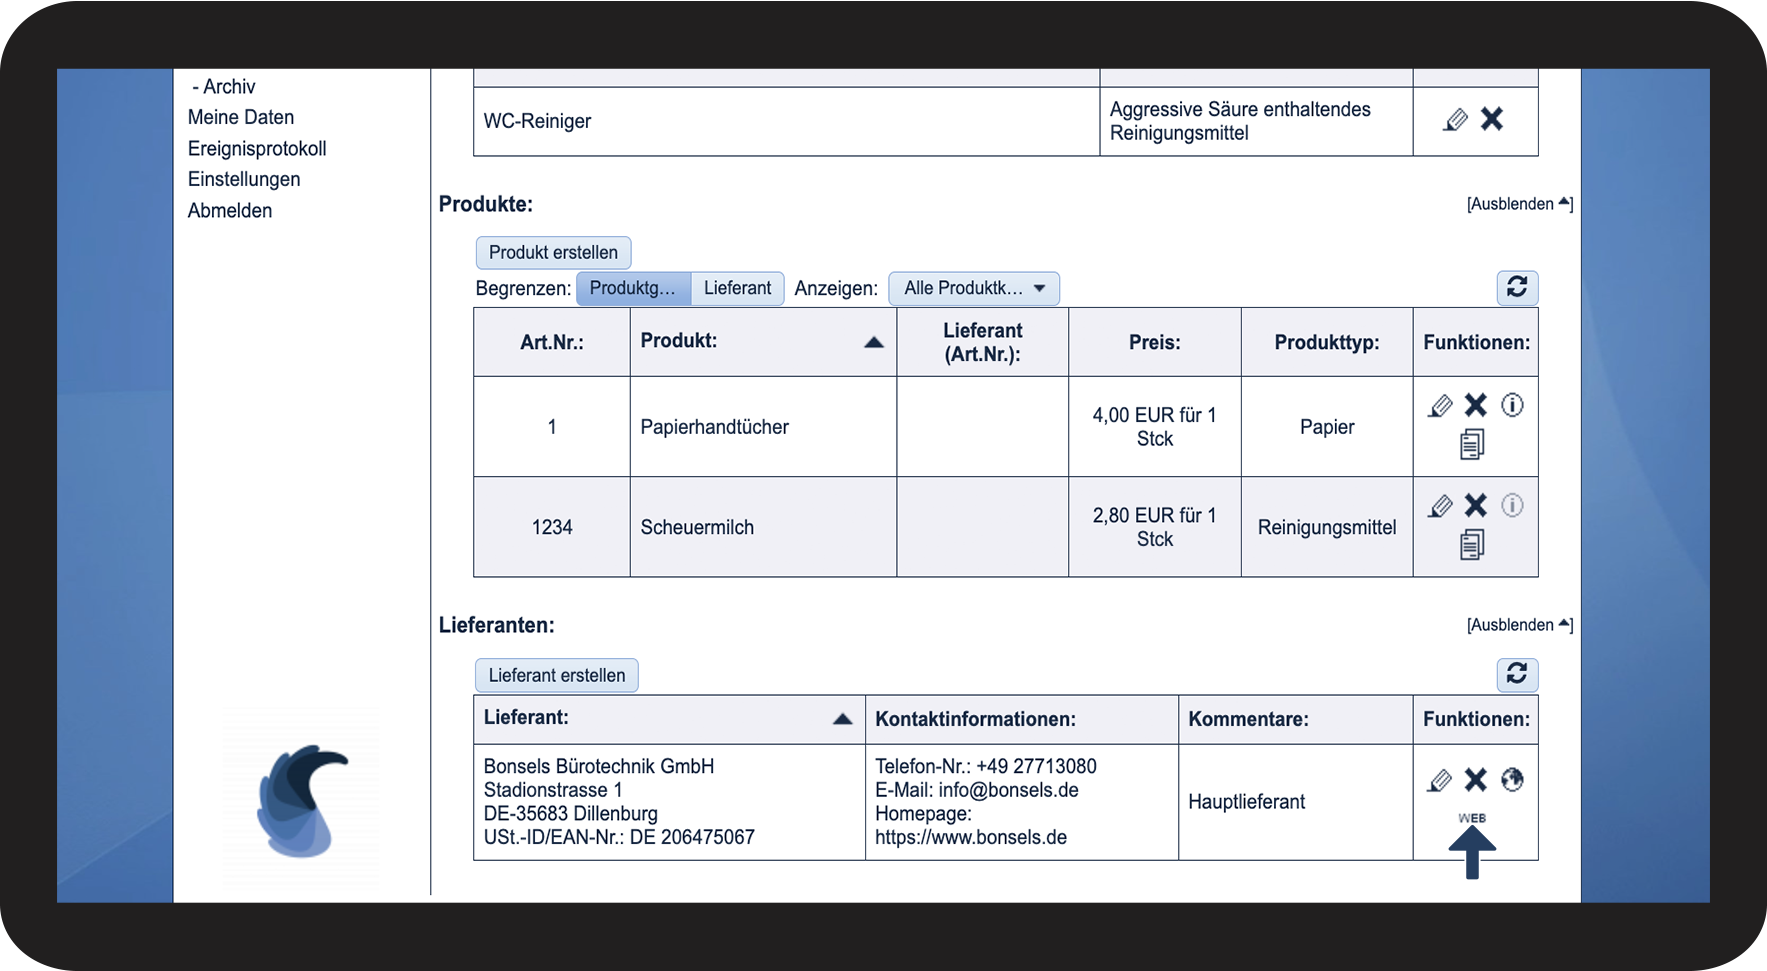The image size is (1767, 971).
Task: Edit the Papierhandtücher product
Action: [x=1440, y=406]
